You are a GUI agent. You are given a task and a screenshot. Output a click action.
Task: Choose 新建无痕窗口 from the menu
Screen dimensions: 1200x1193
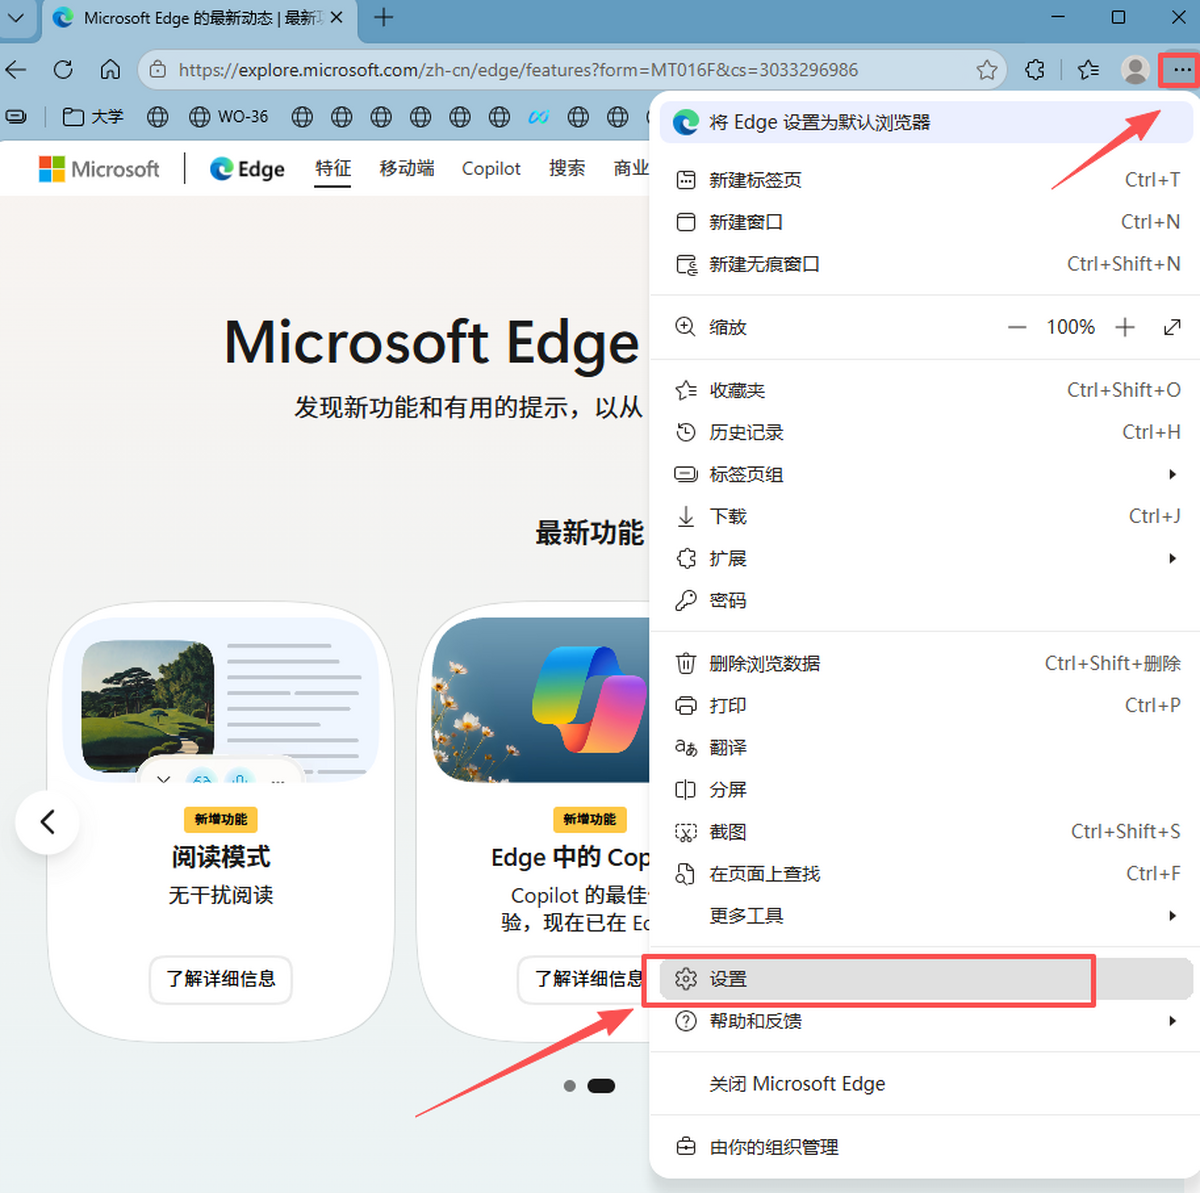click(x=926, y=264)
